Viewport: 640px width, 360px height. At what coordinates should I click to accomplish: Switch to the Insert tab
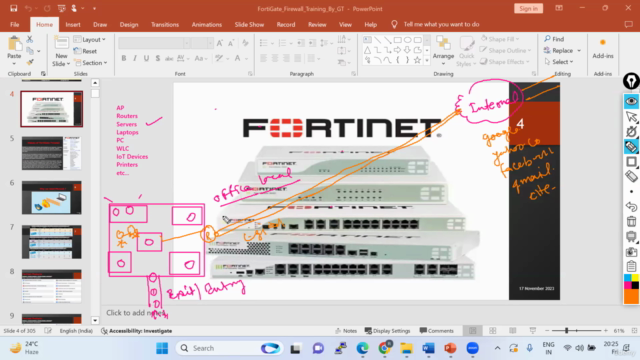pos(73,24)
